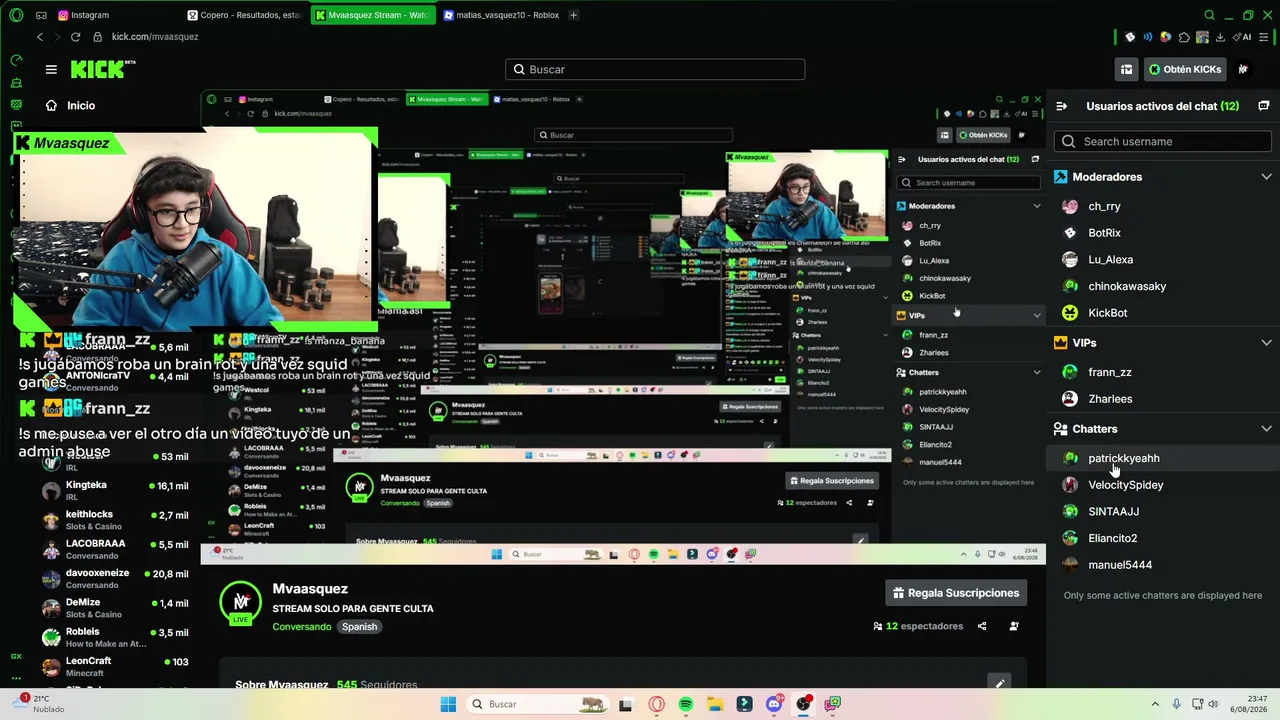The height and width of the screenshot is (720, 1280).
Task: Click the gift box icon near Obtén KICKs
Action: 1126,69
